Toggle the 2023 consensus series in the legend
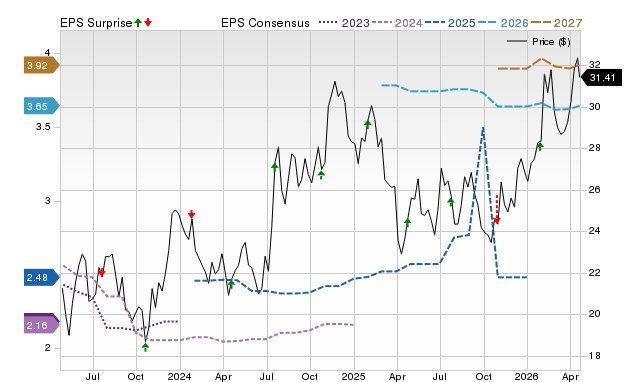Screen dimensions: 640x382 (344, 23)
